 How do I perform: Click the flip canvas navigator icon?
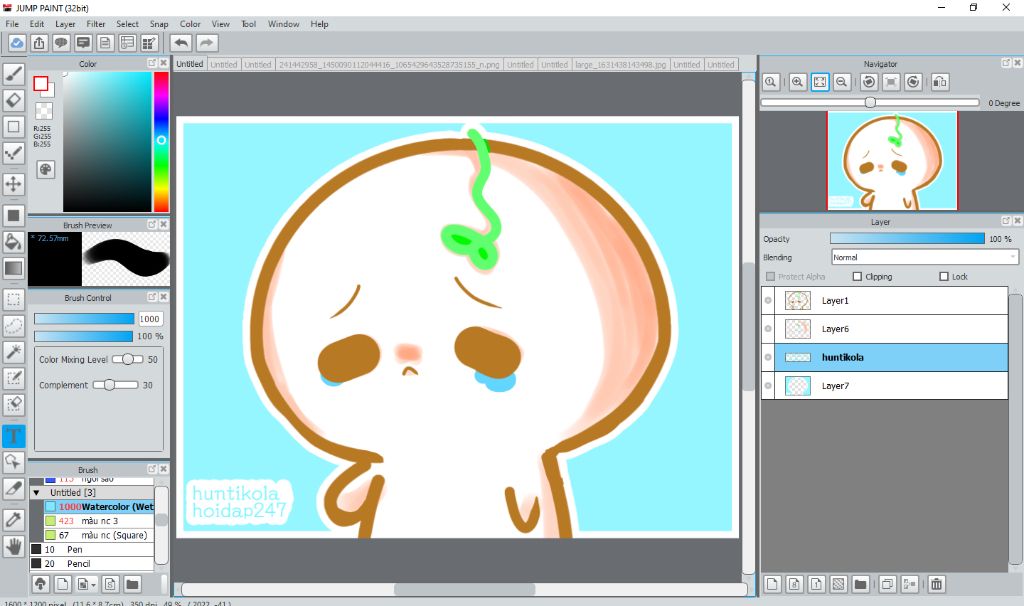click(x=940, y=82)
